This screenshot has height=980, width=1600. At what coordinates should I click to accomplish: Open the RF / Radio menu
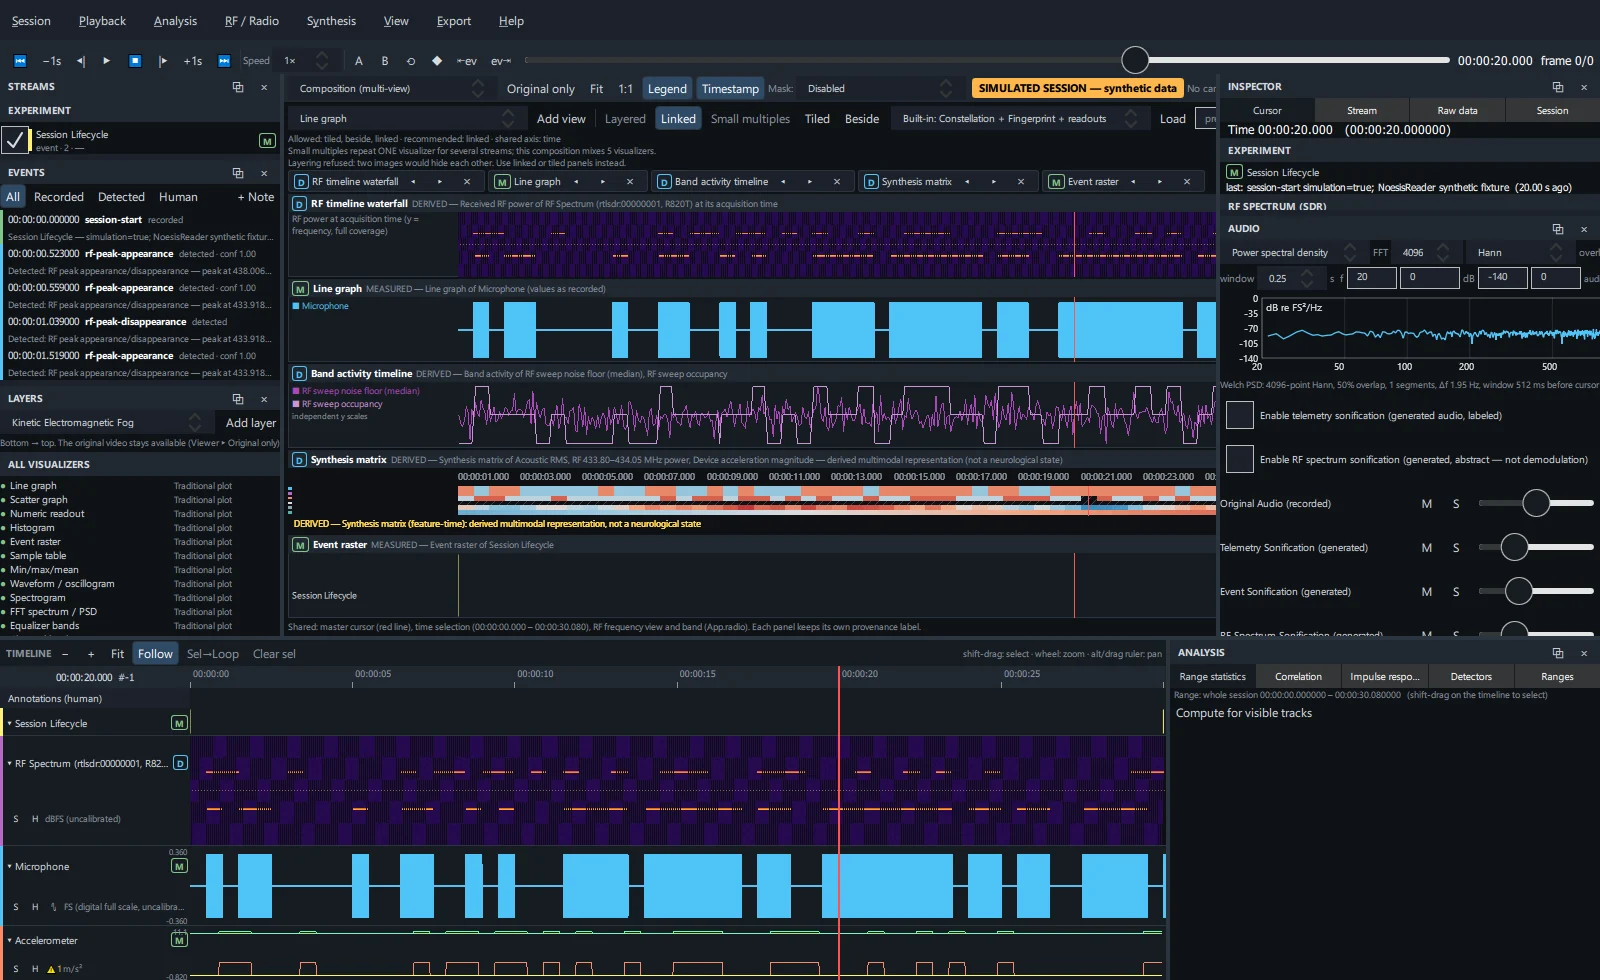(x=252, y=21)
